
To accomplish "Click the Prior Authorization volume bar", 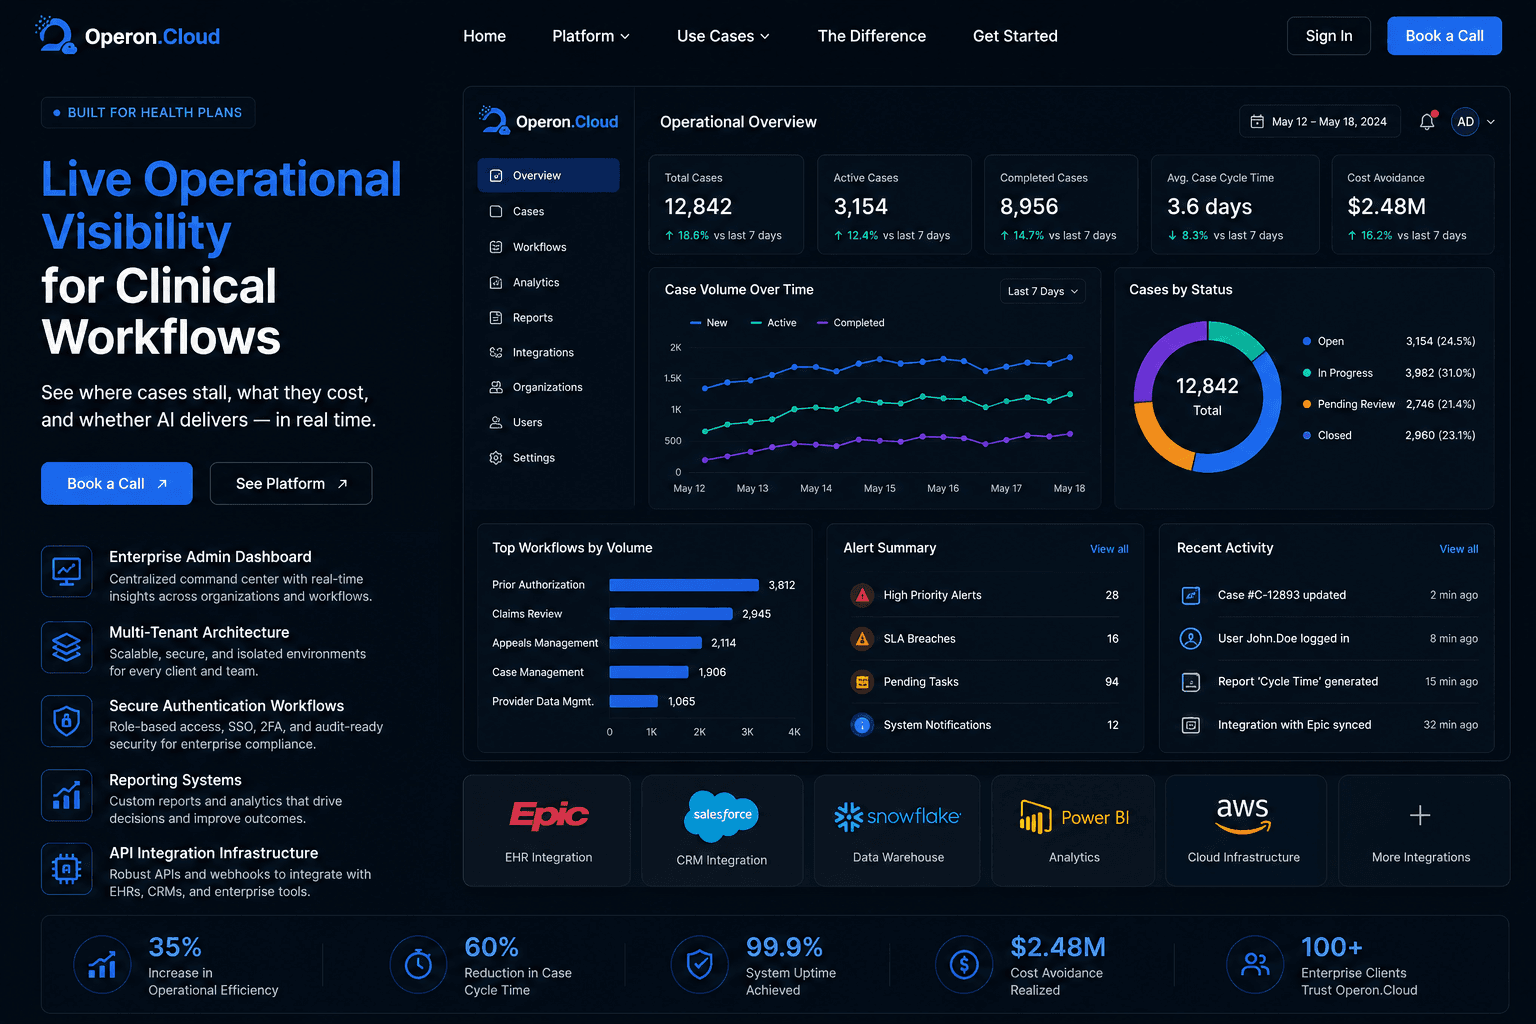I will [x=684, y=585].
